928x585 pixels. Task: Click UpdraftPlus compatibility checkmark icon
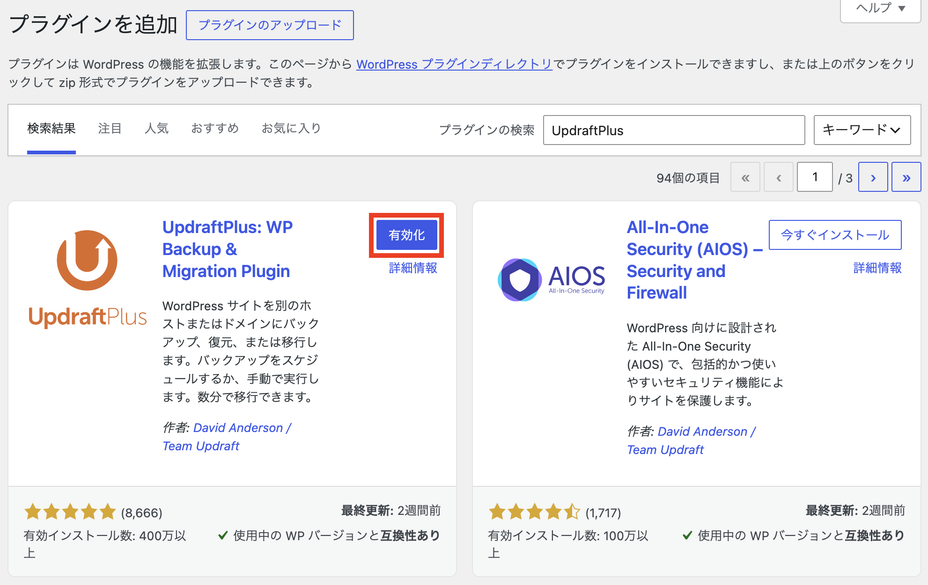pyautogui.click(x=223, y=536)
